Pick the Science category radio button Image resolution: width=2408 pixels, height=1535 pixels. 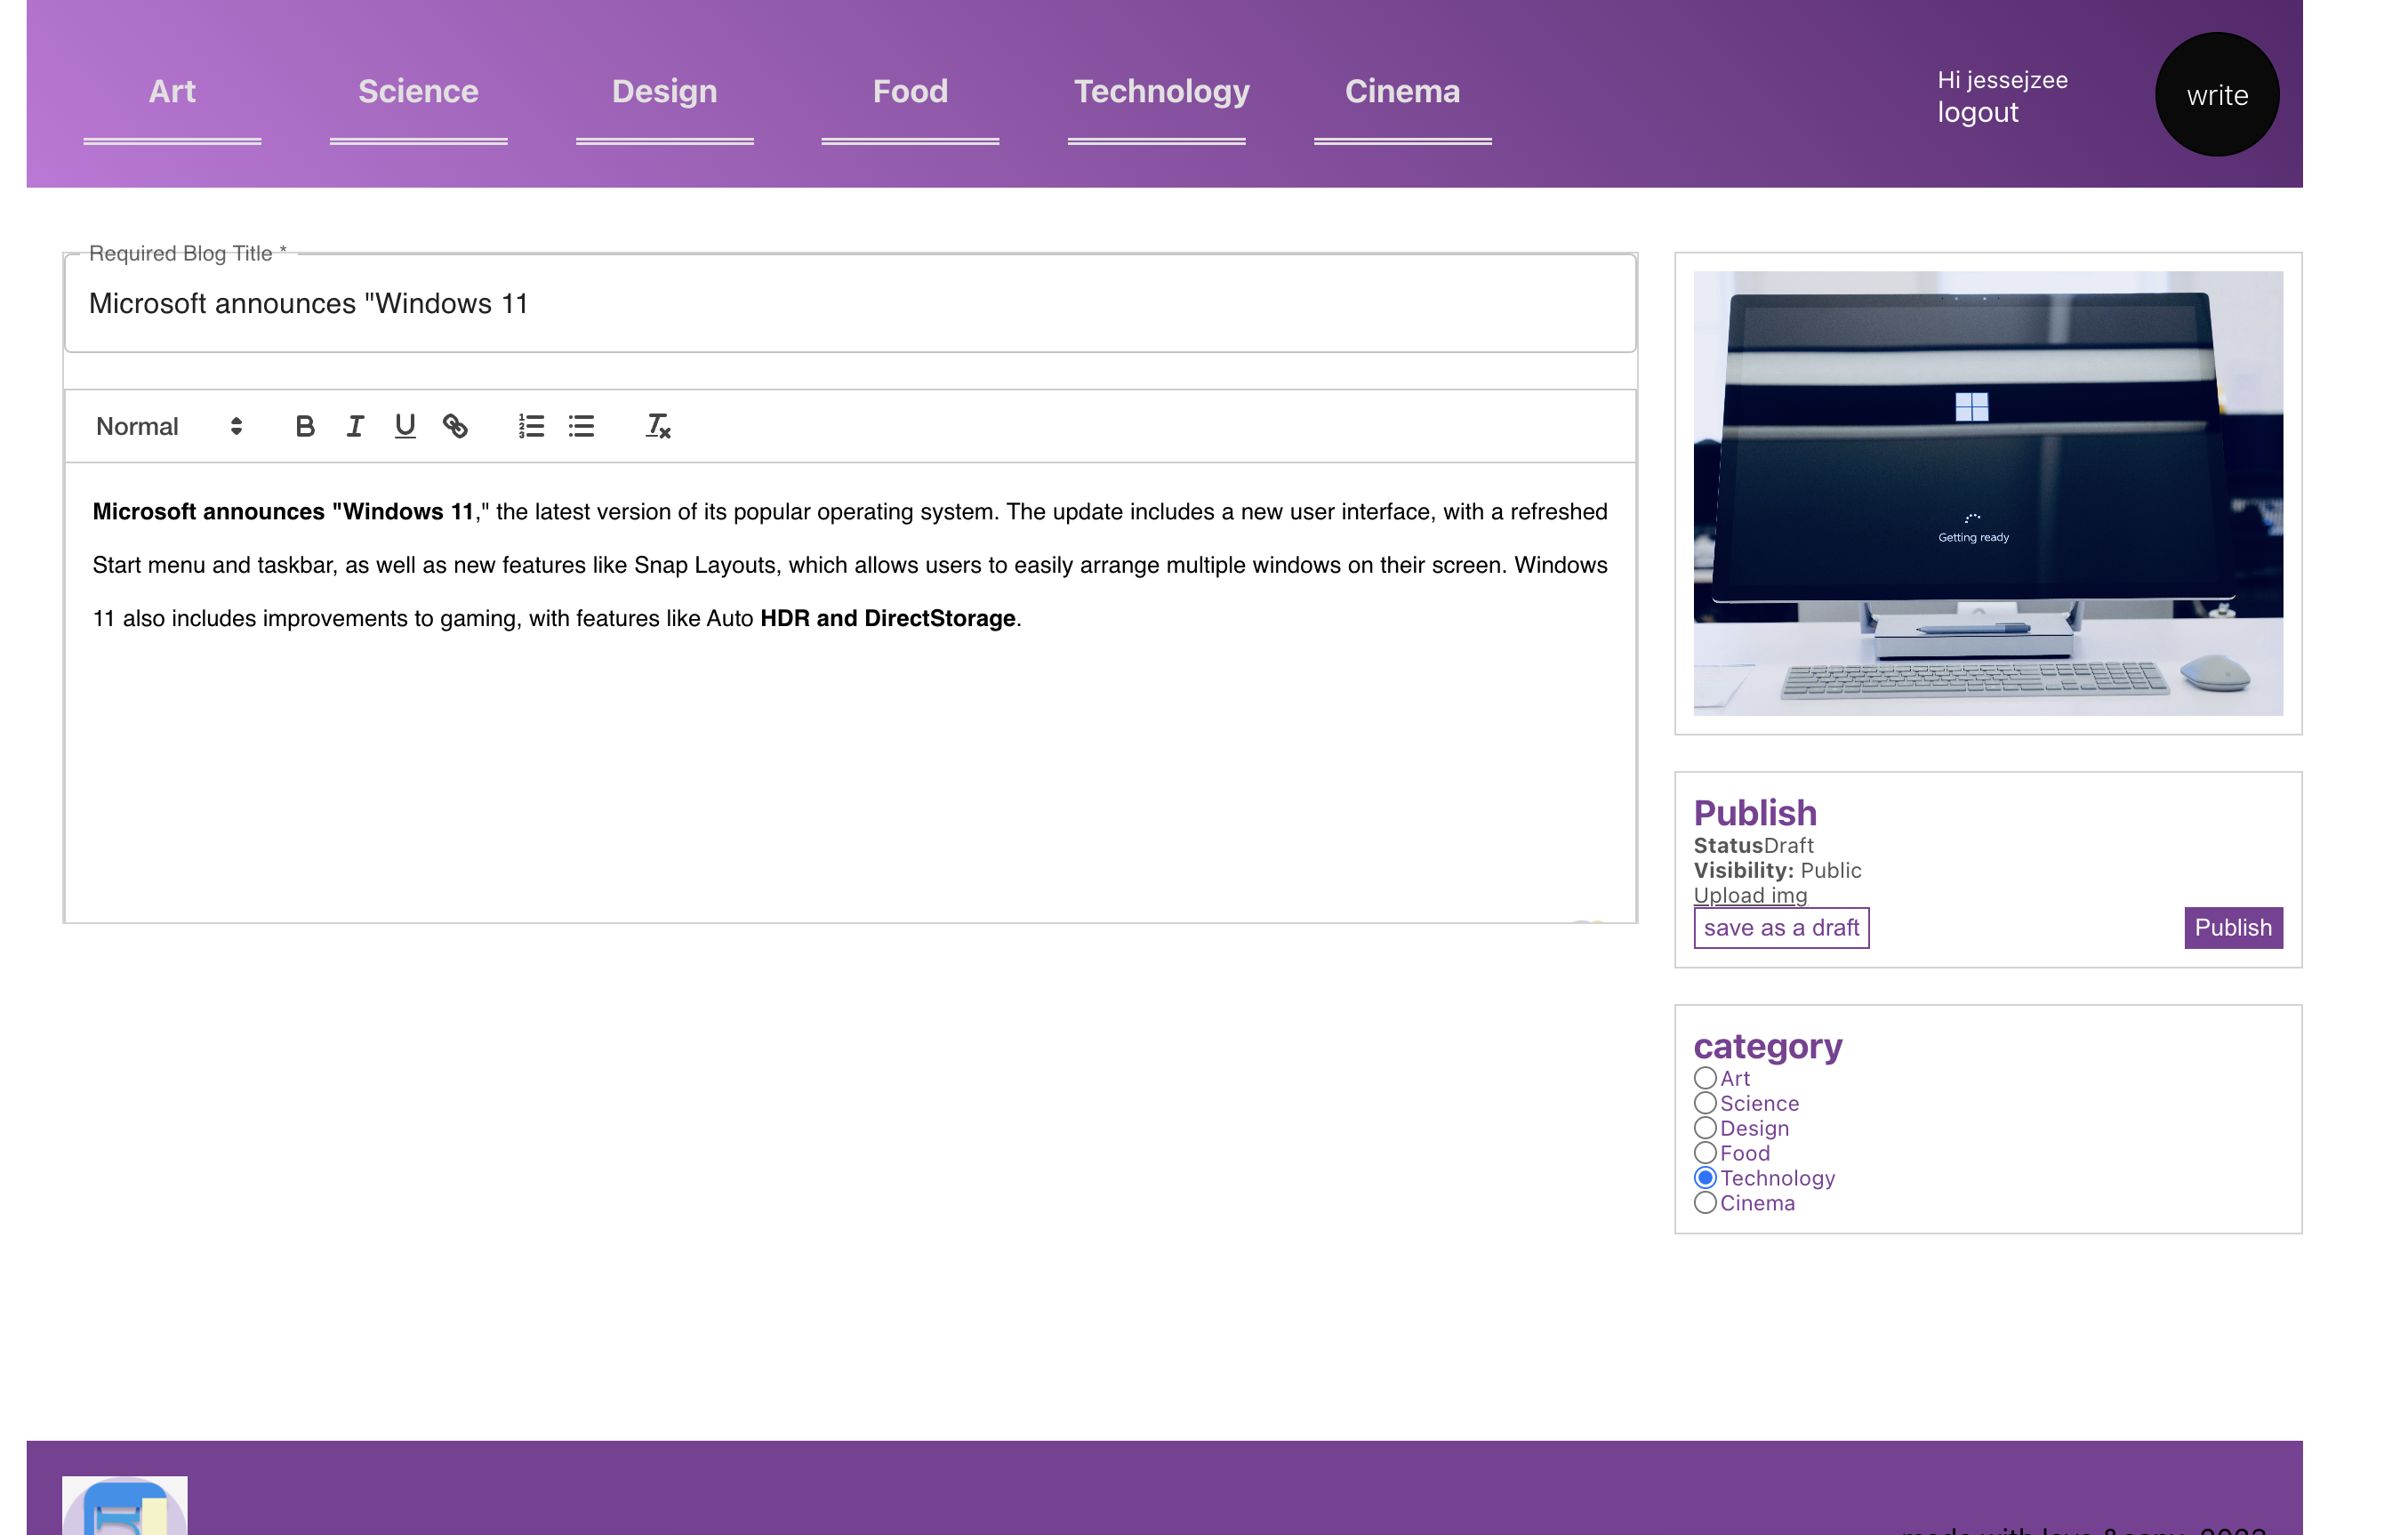(x=1705, y=1103)
